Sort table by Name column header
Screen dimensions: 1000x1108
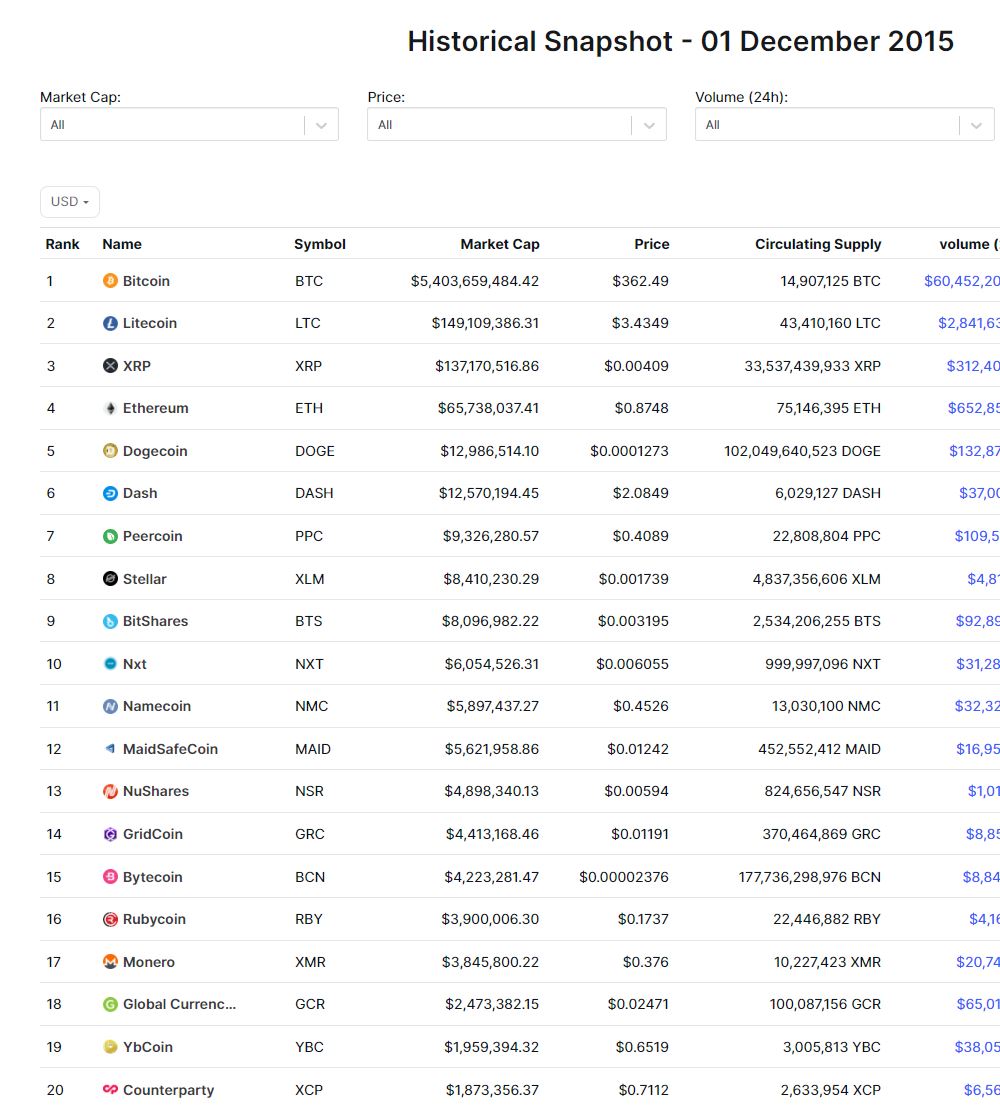pyautogui.click(x=122, y=244)
